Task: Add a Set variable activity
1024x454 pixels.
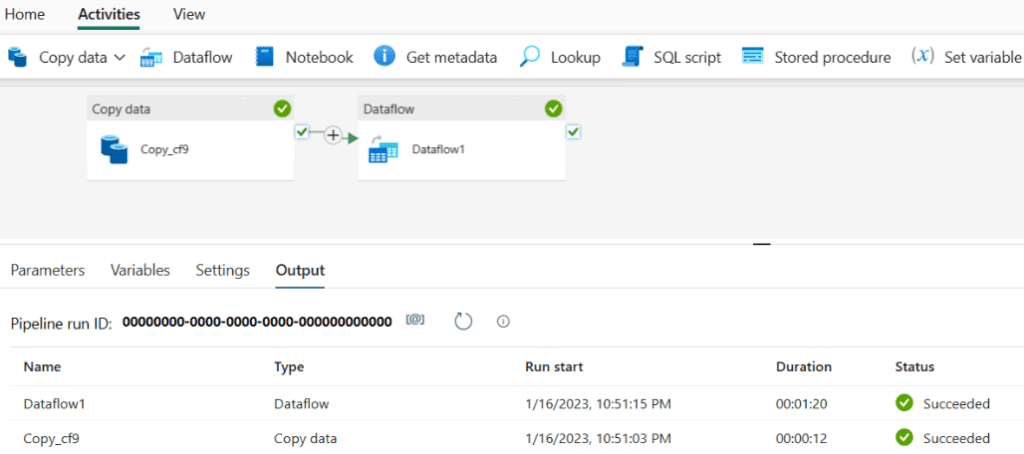Action: (x=967, y=57)
